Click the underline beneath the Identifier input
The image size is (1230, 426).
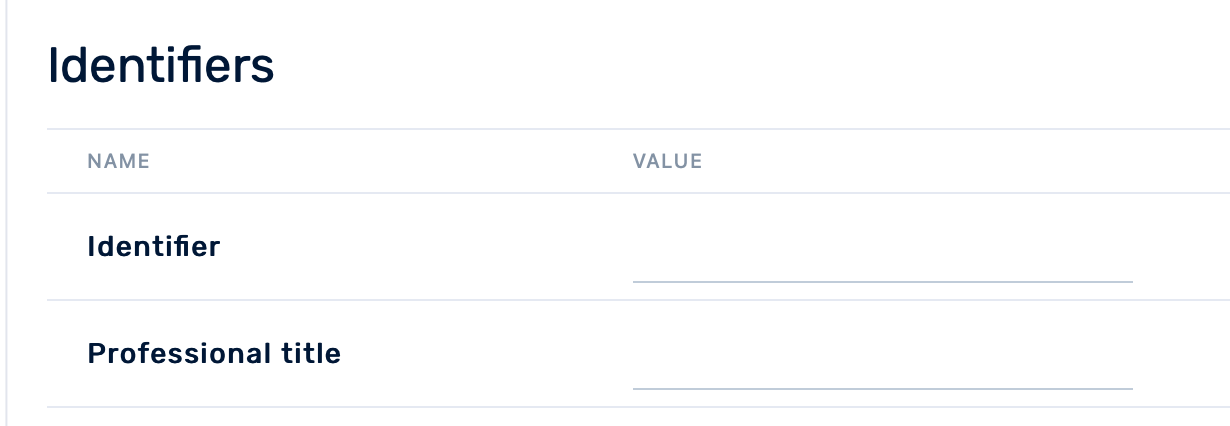[882, 282]
